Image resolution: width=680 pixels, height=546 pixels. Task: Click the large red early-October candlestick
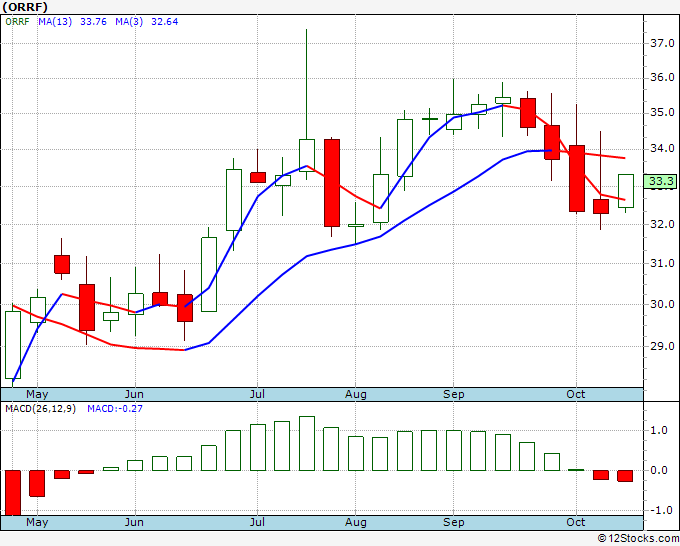pos(577,178)
